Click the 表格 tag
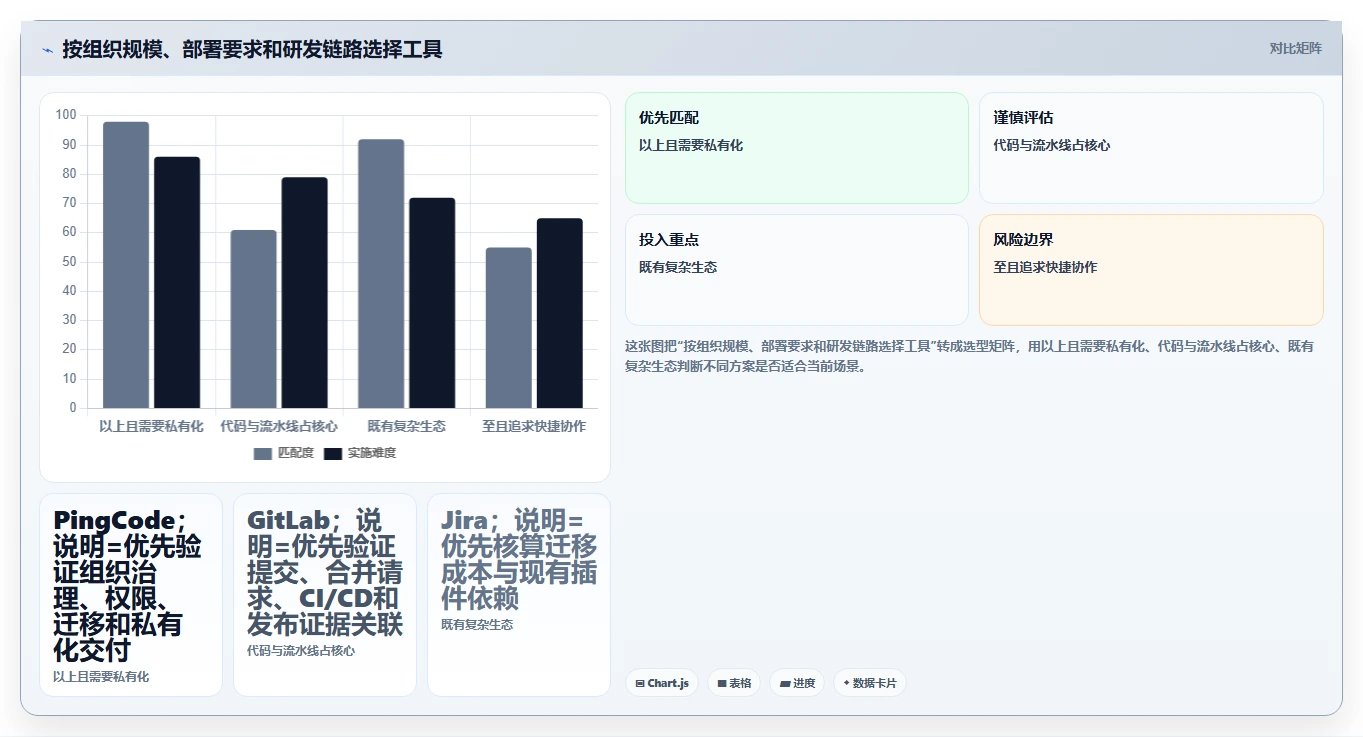This screenshot has height=737, width=1363. point(734,683)
